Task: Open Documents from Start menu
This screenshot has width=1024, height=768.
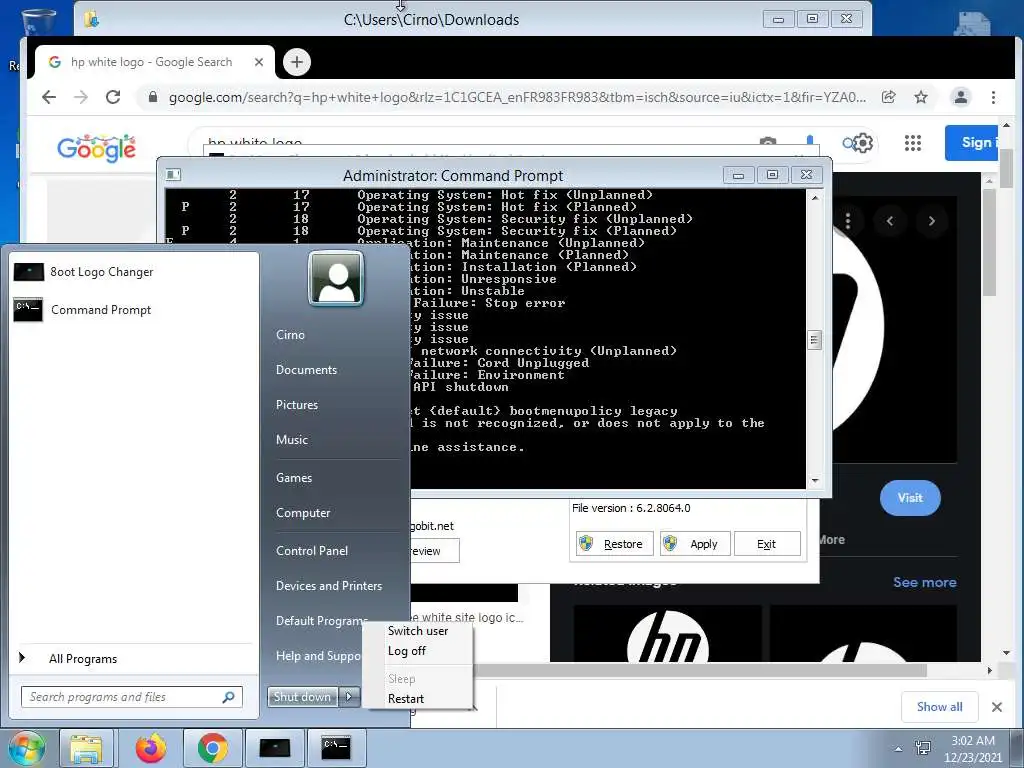Action: [306, 370]
